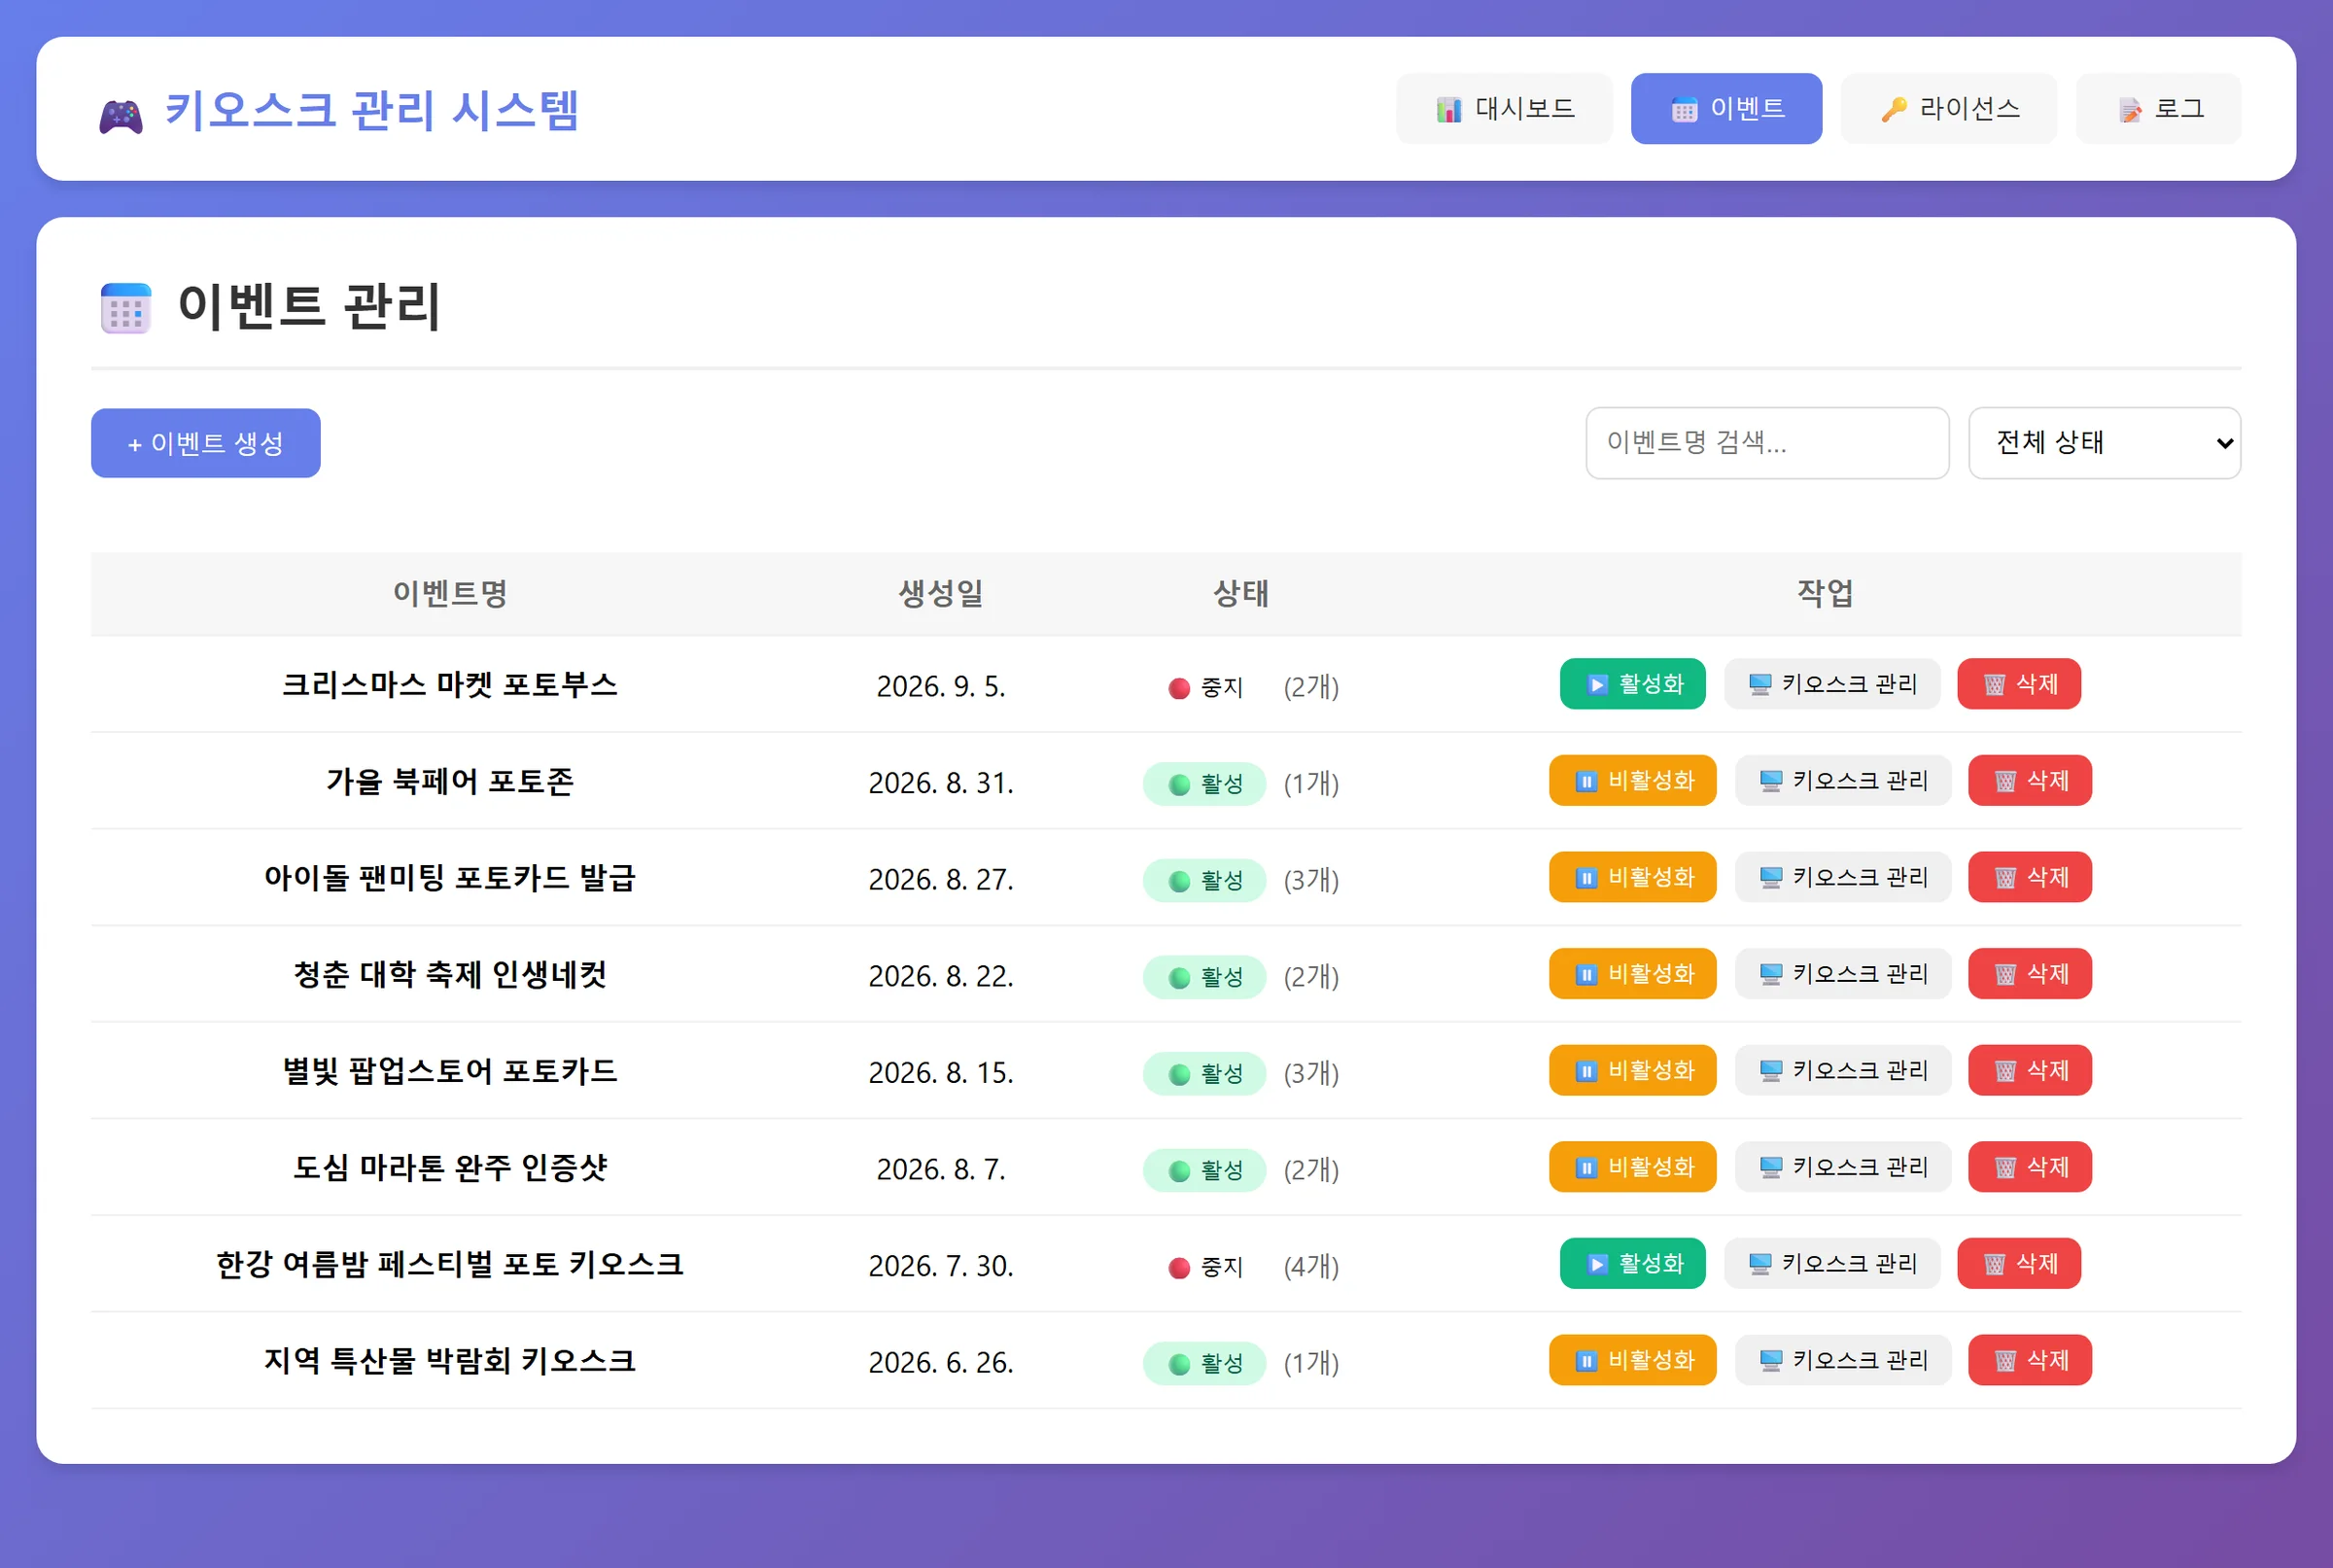This screenshot has height=1568, width=2333.
Task: Open 키오스크 관리 for 한강 여름밤 페스티벌
Action: (1832, 1264)
